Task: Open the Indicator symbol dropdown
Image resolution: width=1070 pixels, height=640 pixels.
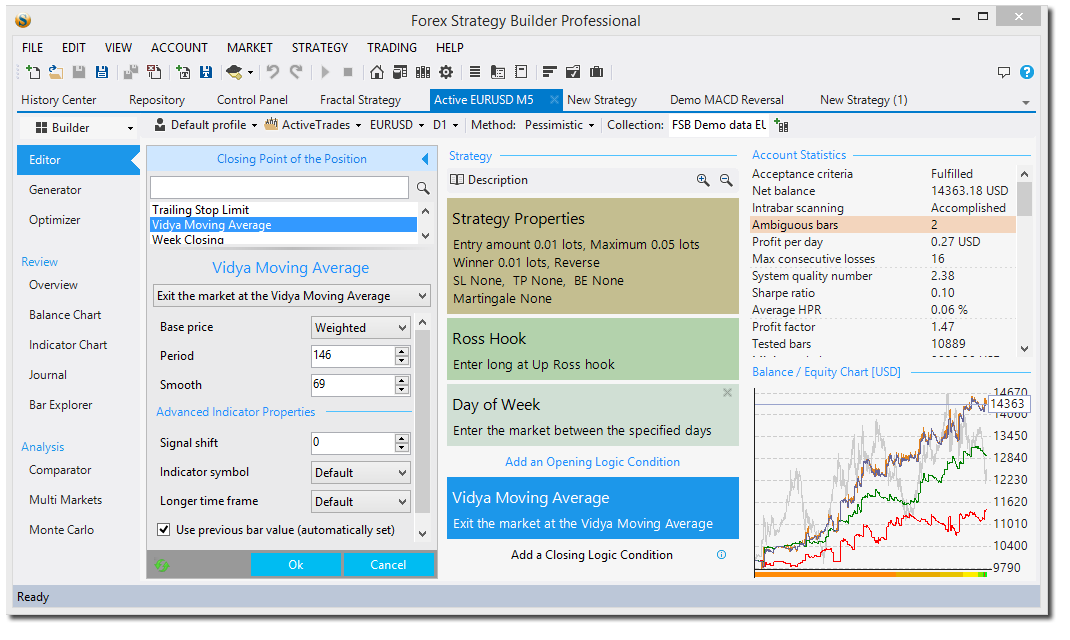Action: [x=360, y=473]
